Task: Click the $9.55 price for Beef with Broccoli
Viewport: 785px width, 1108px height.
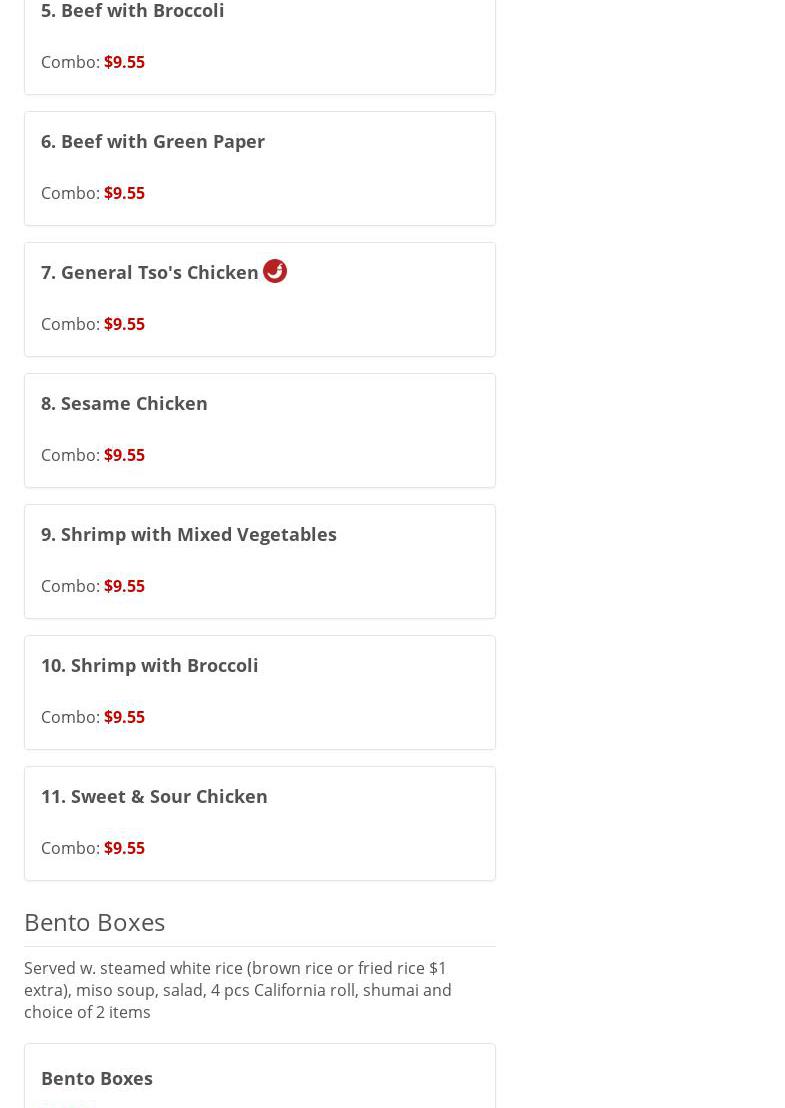Action: click(124, 62)
